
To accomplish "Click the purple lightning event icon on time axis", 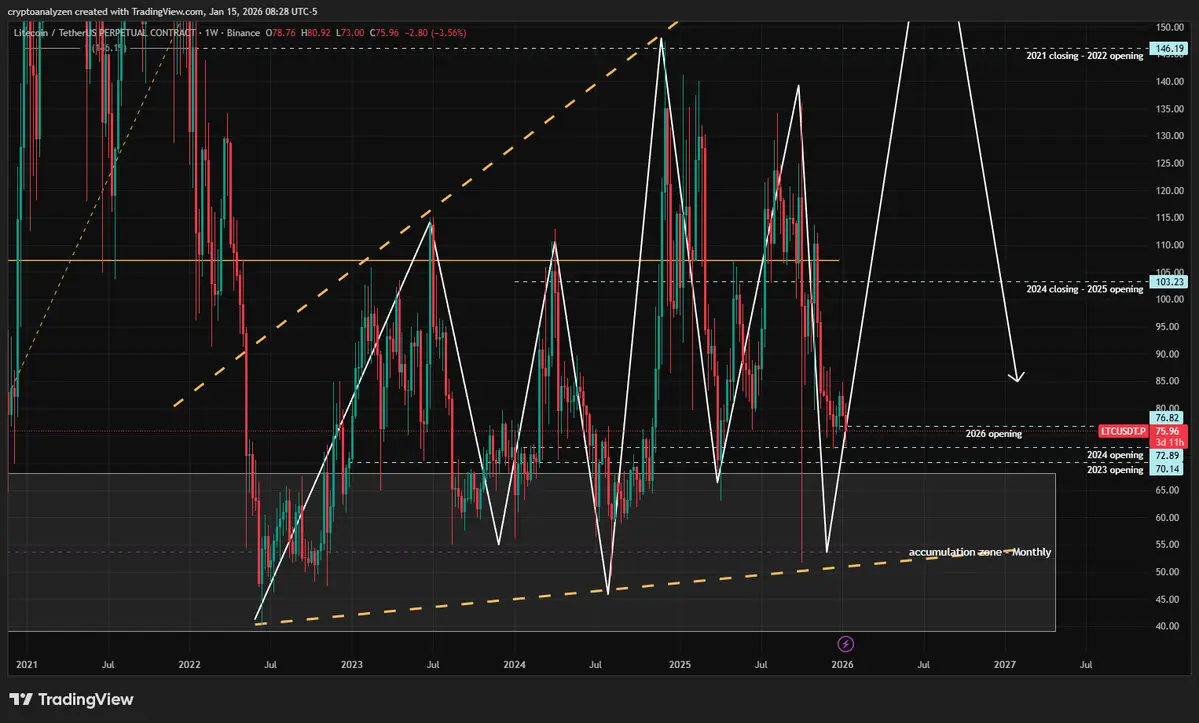I will (x=845, y=644).
